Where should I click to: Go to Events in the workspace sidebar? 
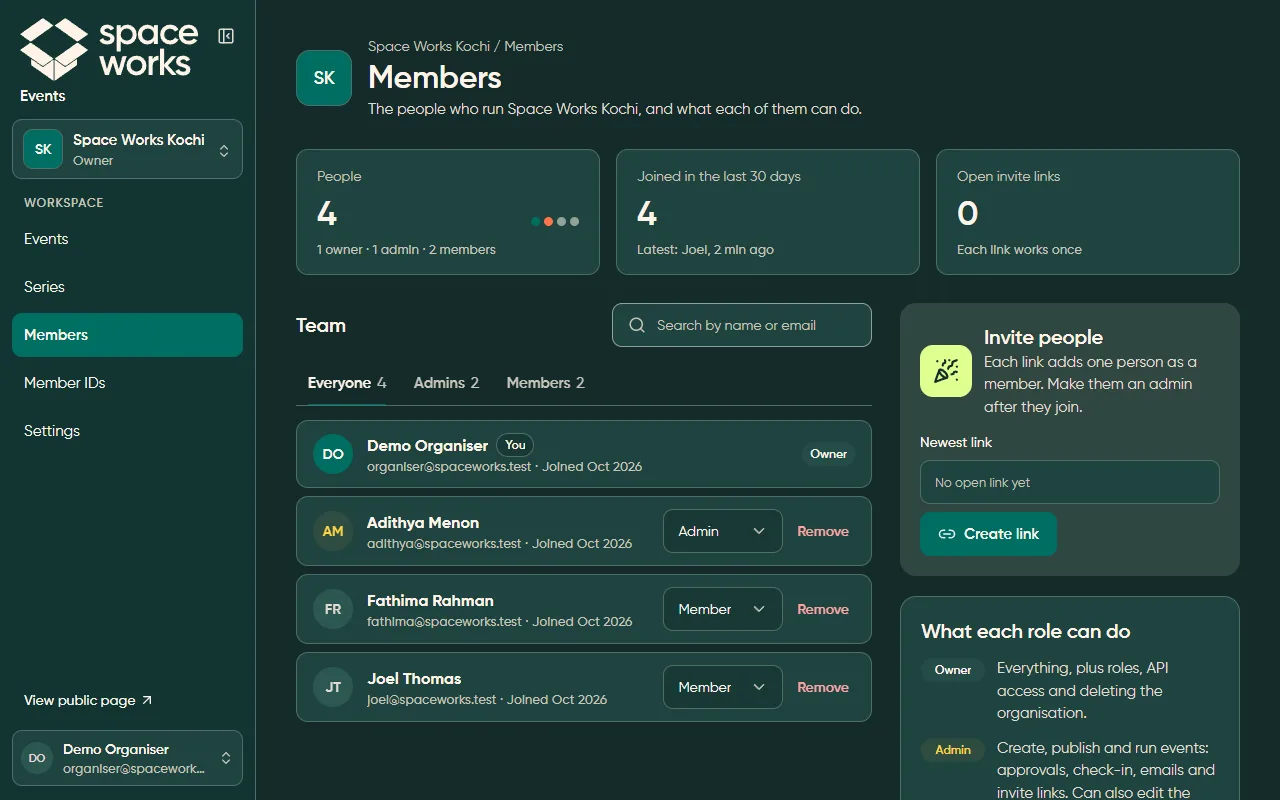pos(127,239)
